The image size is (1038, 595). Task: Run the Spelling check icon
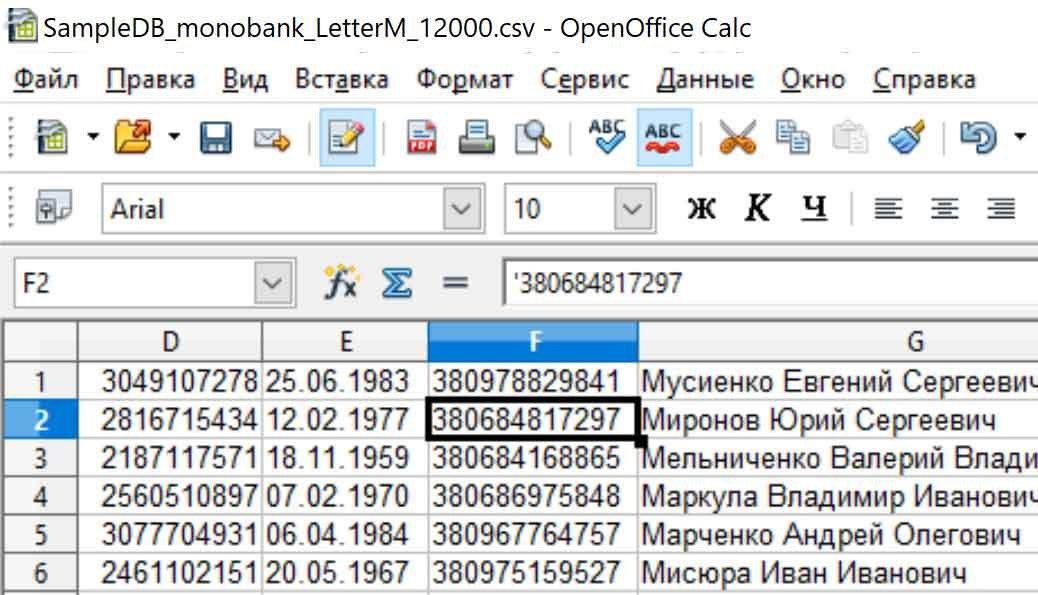click(606, 138)
